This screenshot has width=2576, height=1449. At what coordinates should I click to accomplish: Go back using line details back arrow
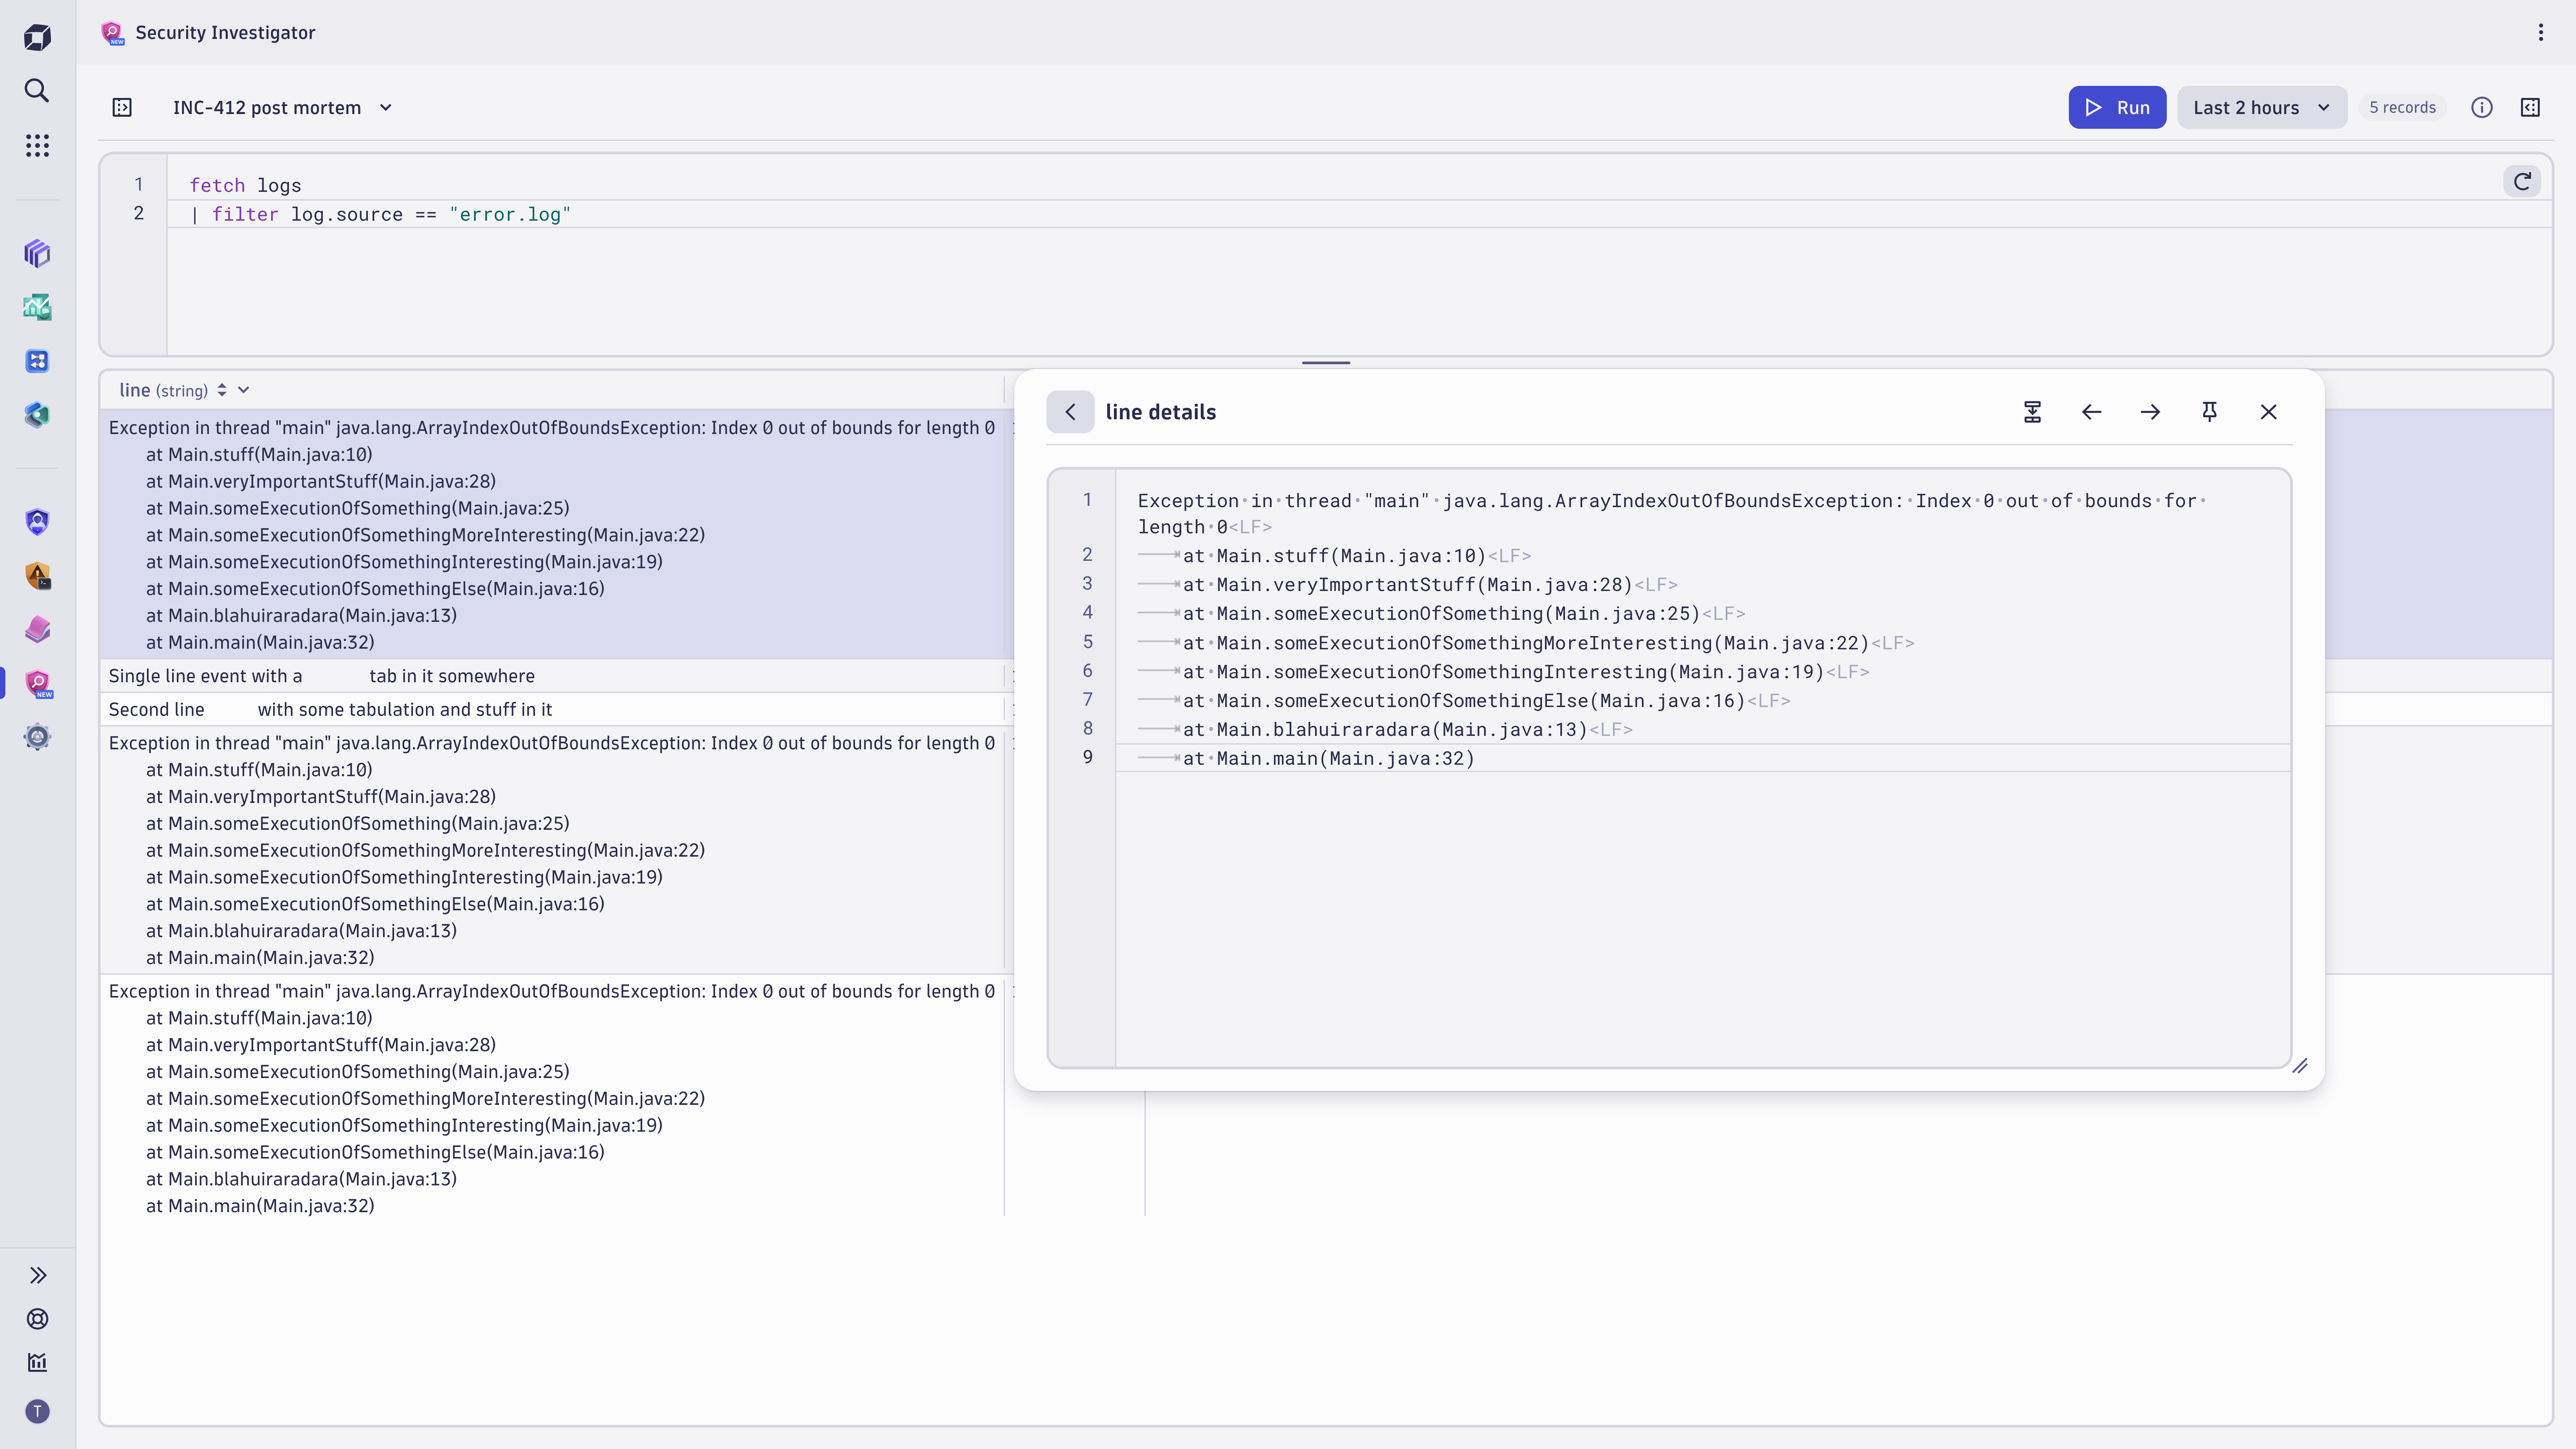1071,411
